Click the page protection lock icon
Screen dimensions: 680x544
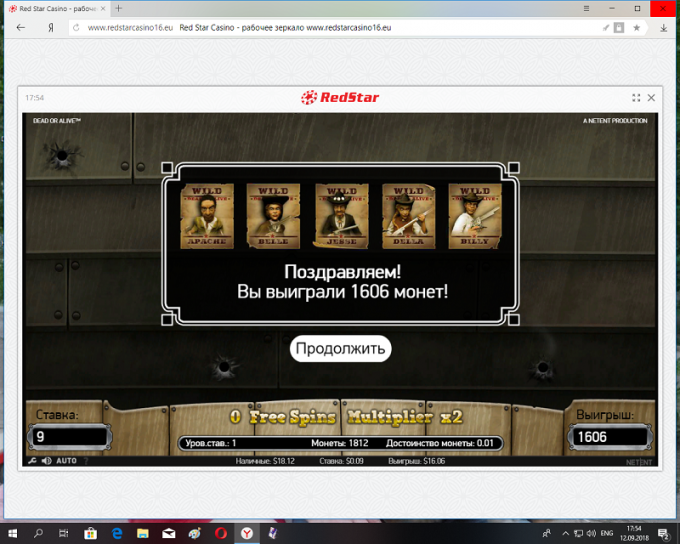619,28
